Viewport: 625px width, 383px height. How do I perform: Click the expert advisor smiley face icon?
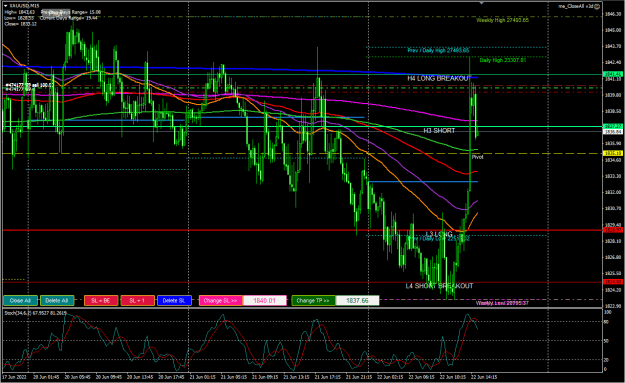tap(597, 6)
